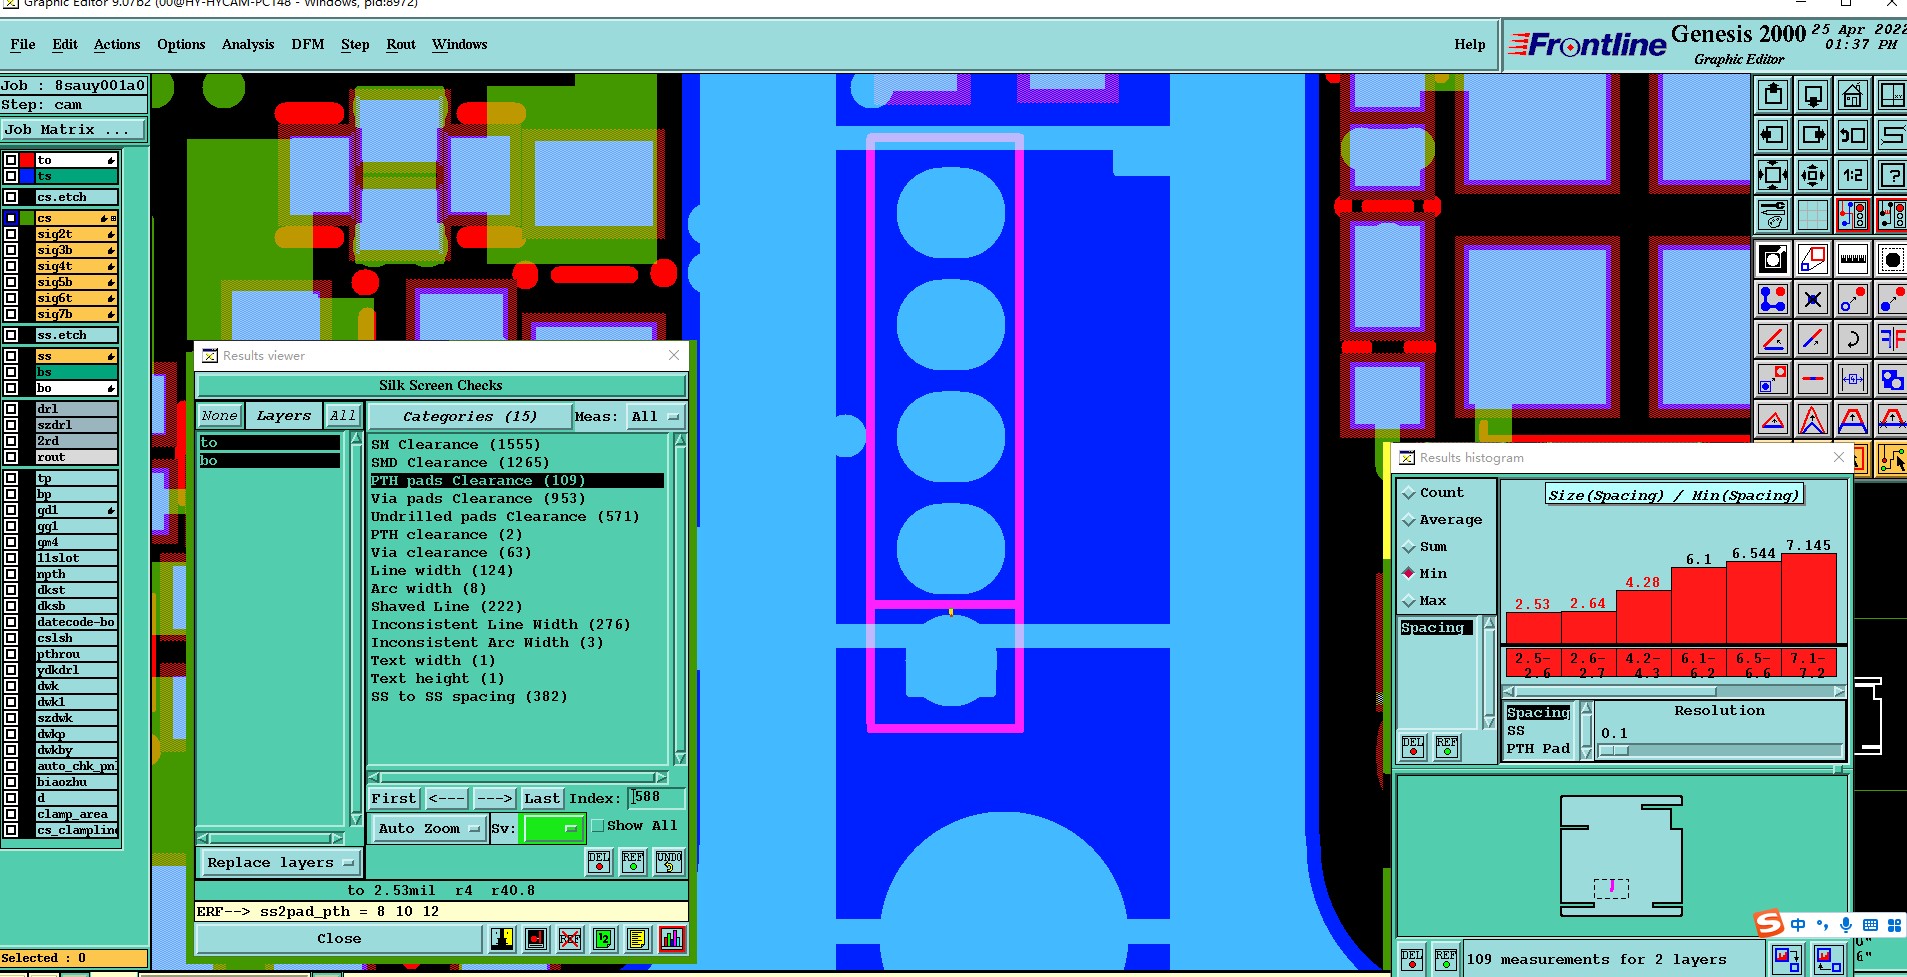
Task: Click the REF icon beside UNDO
Action: click(x=633, y=862)
